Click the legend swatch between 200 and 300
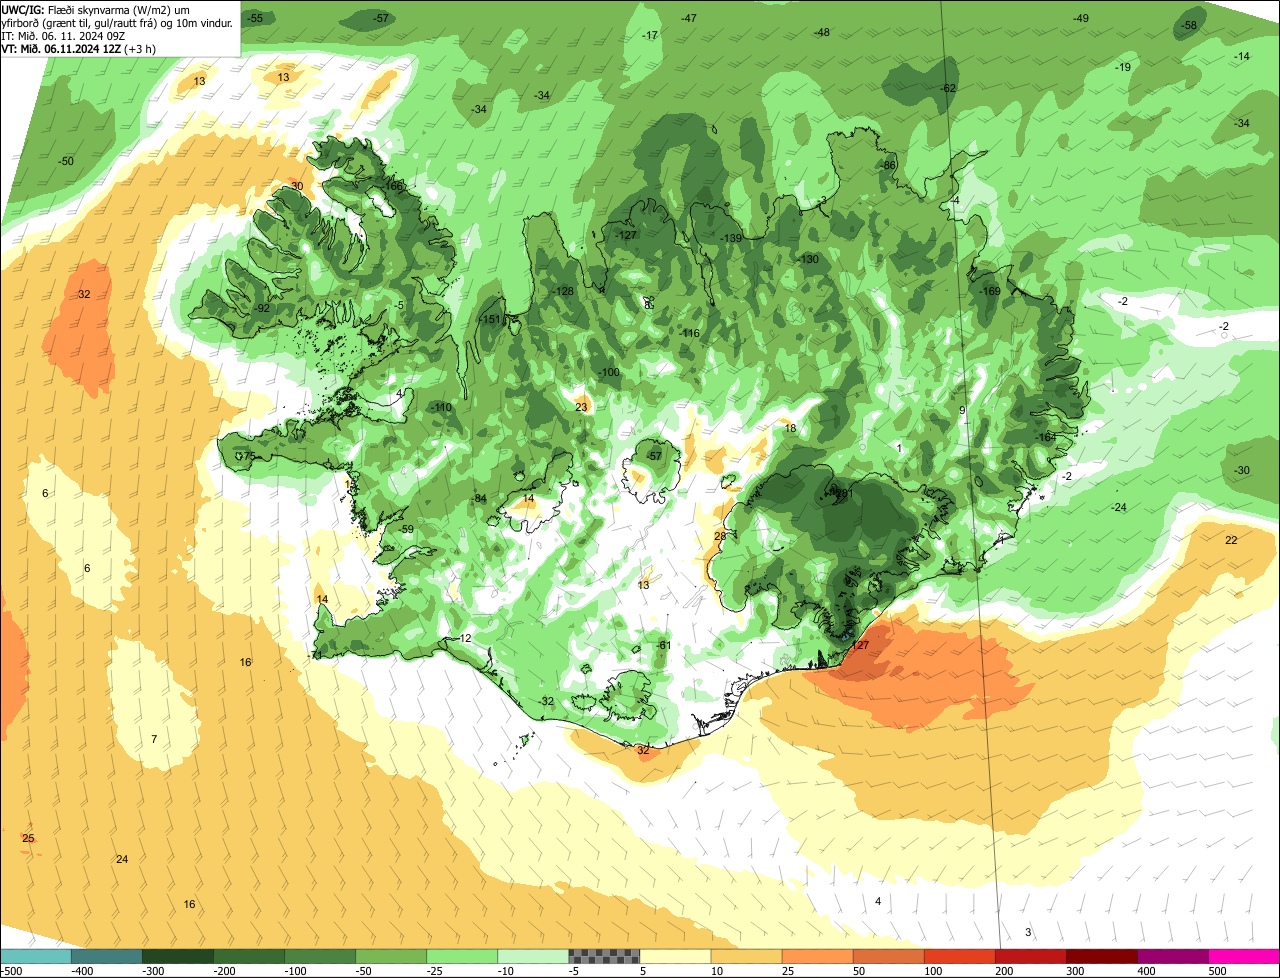Screen dimensions: 1280x978 click(1030, 956)
